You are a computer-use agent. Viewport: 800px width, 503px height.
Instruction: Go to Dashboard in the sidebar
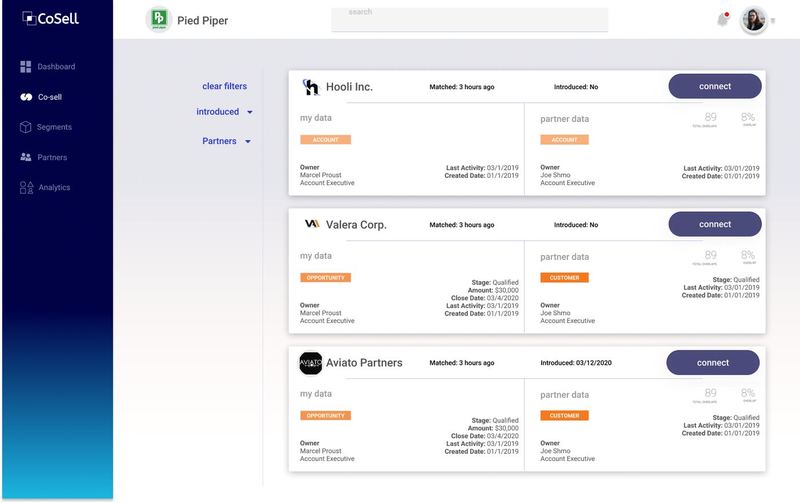click(x=56, y=67)
